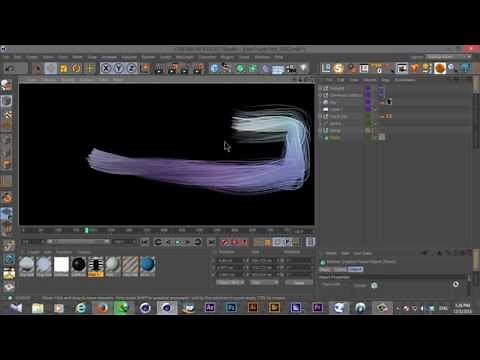Toggle the X axis lock

pos(106,69)
